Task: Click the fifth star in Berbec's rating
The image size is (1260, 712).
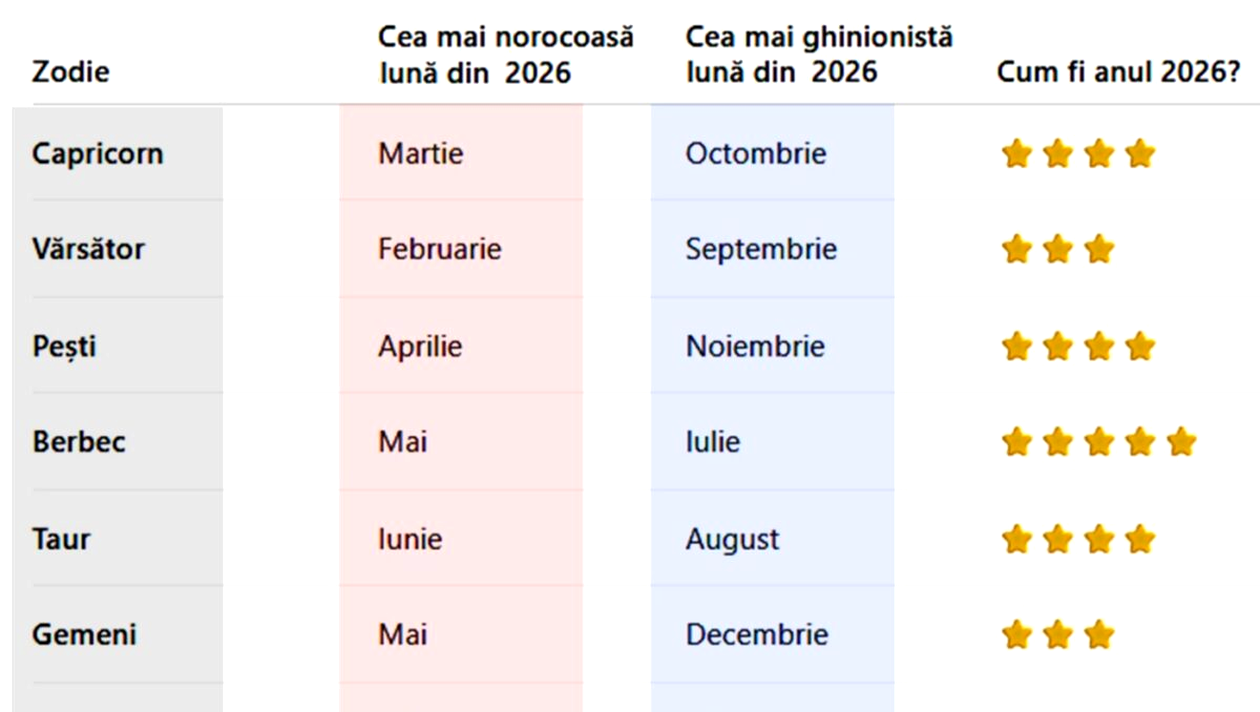Action: [1181, 441]
